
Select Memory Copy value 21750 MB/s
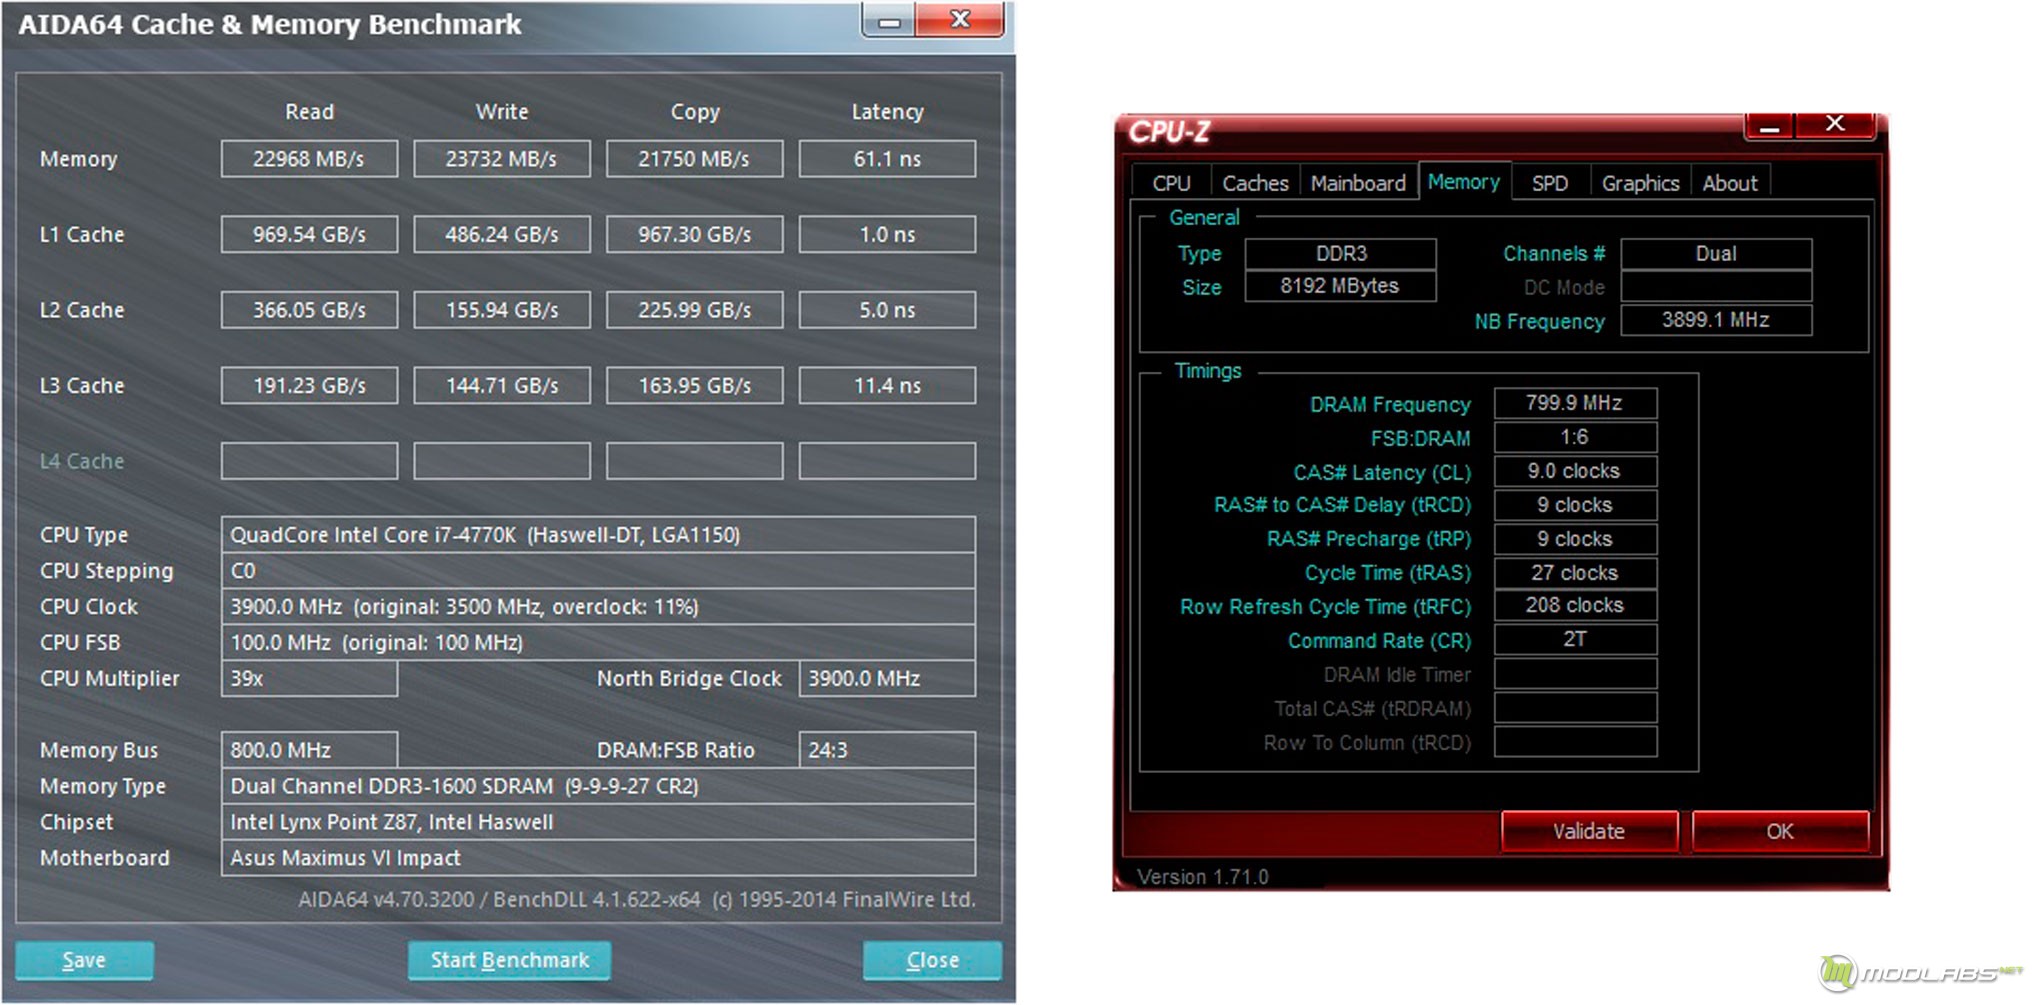[695, 159]
